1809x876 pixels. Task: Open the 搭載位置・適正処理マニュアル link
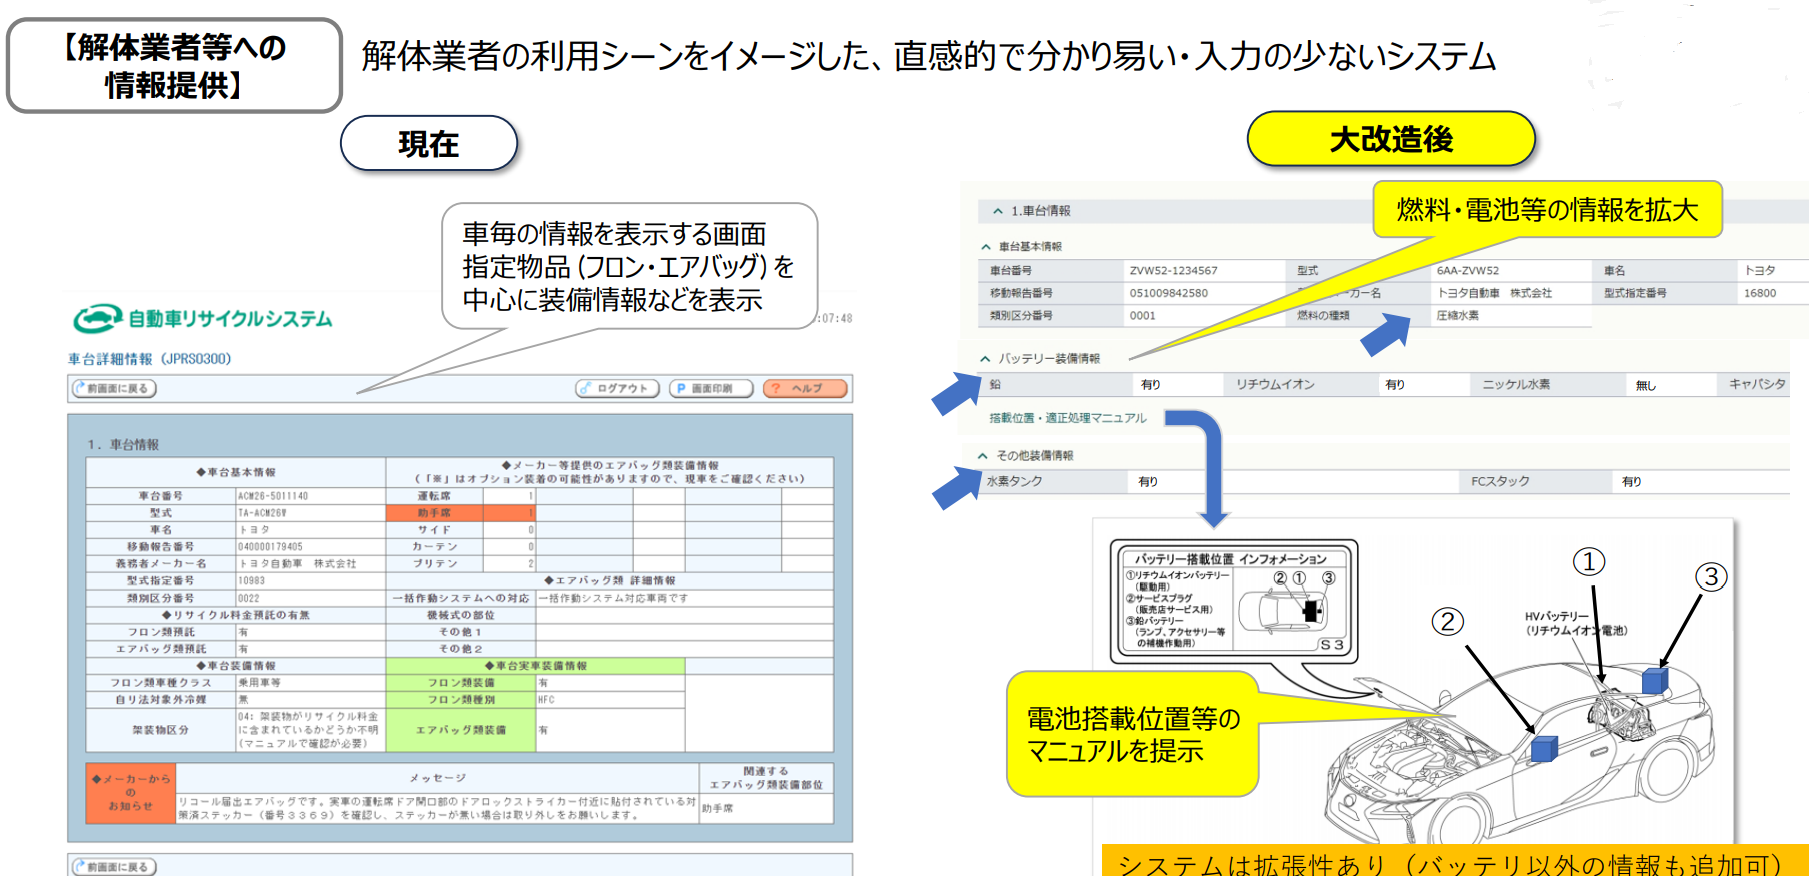pyautogui.click(x=1067, y=418)
